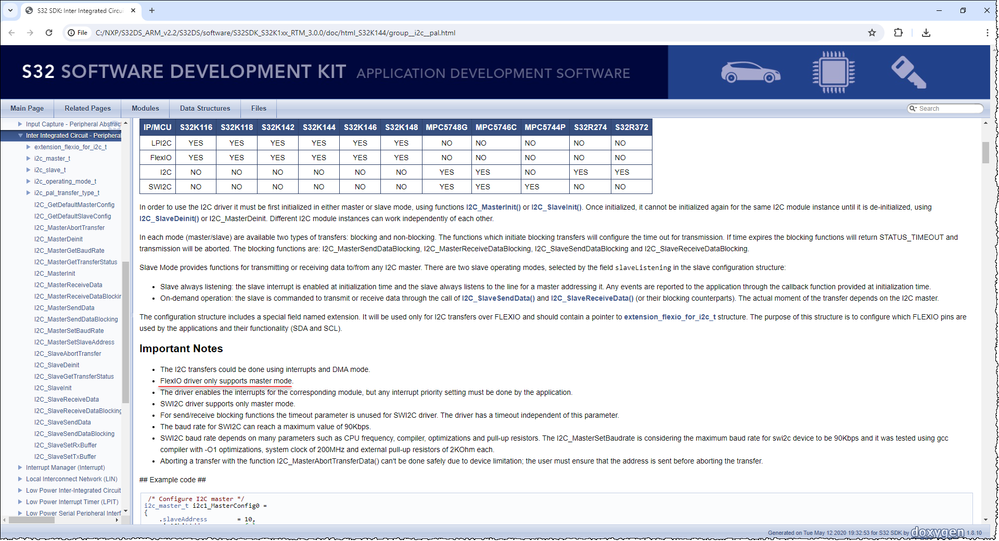This screenshot has width=999, height=541.
Task: Select I2C_MasterInit in the tree
Action: click(x=55, y=273)
